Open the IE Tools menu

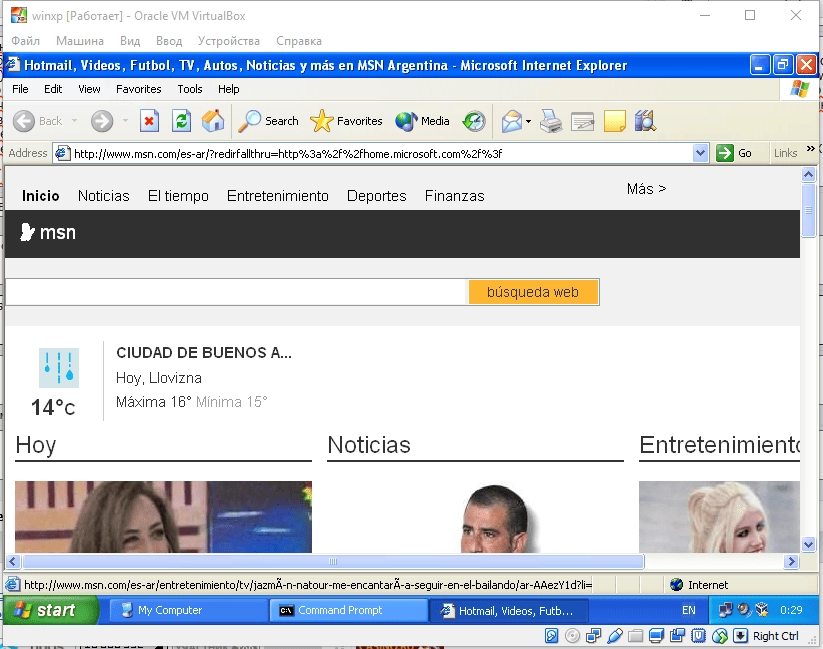click(x=189, y=89)
